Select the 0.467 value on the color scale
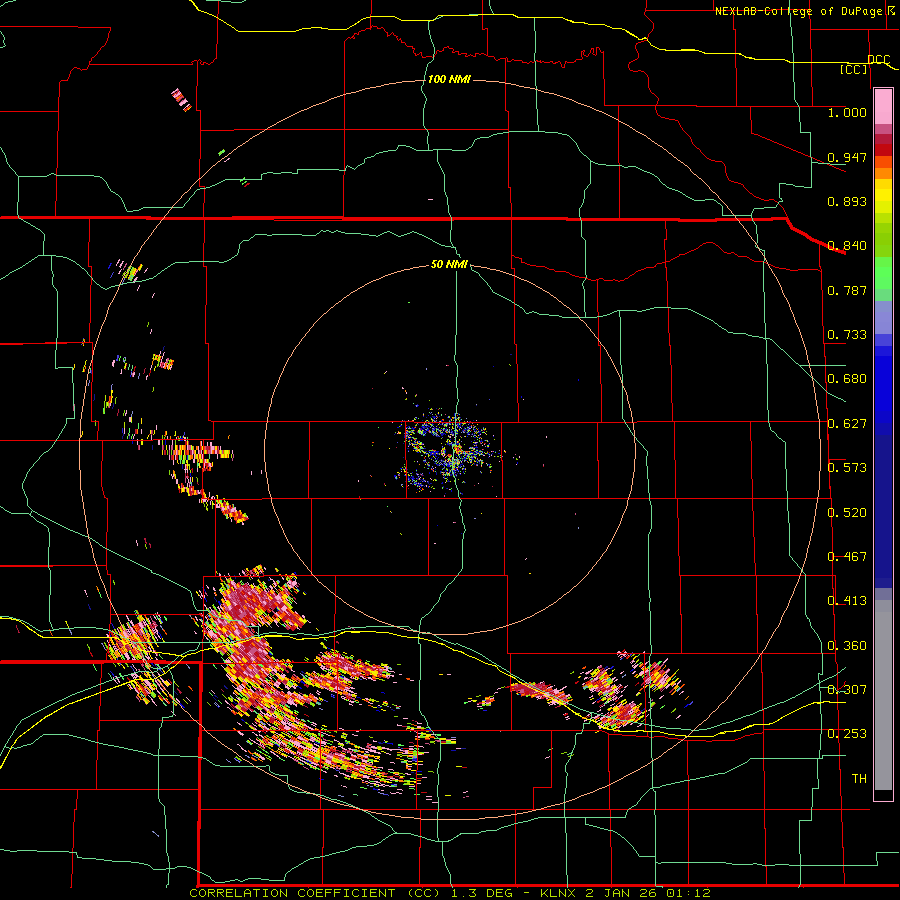900x900 pixels. (847, 557)
